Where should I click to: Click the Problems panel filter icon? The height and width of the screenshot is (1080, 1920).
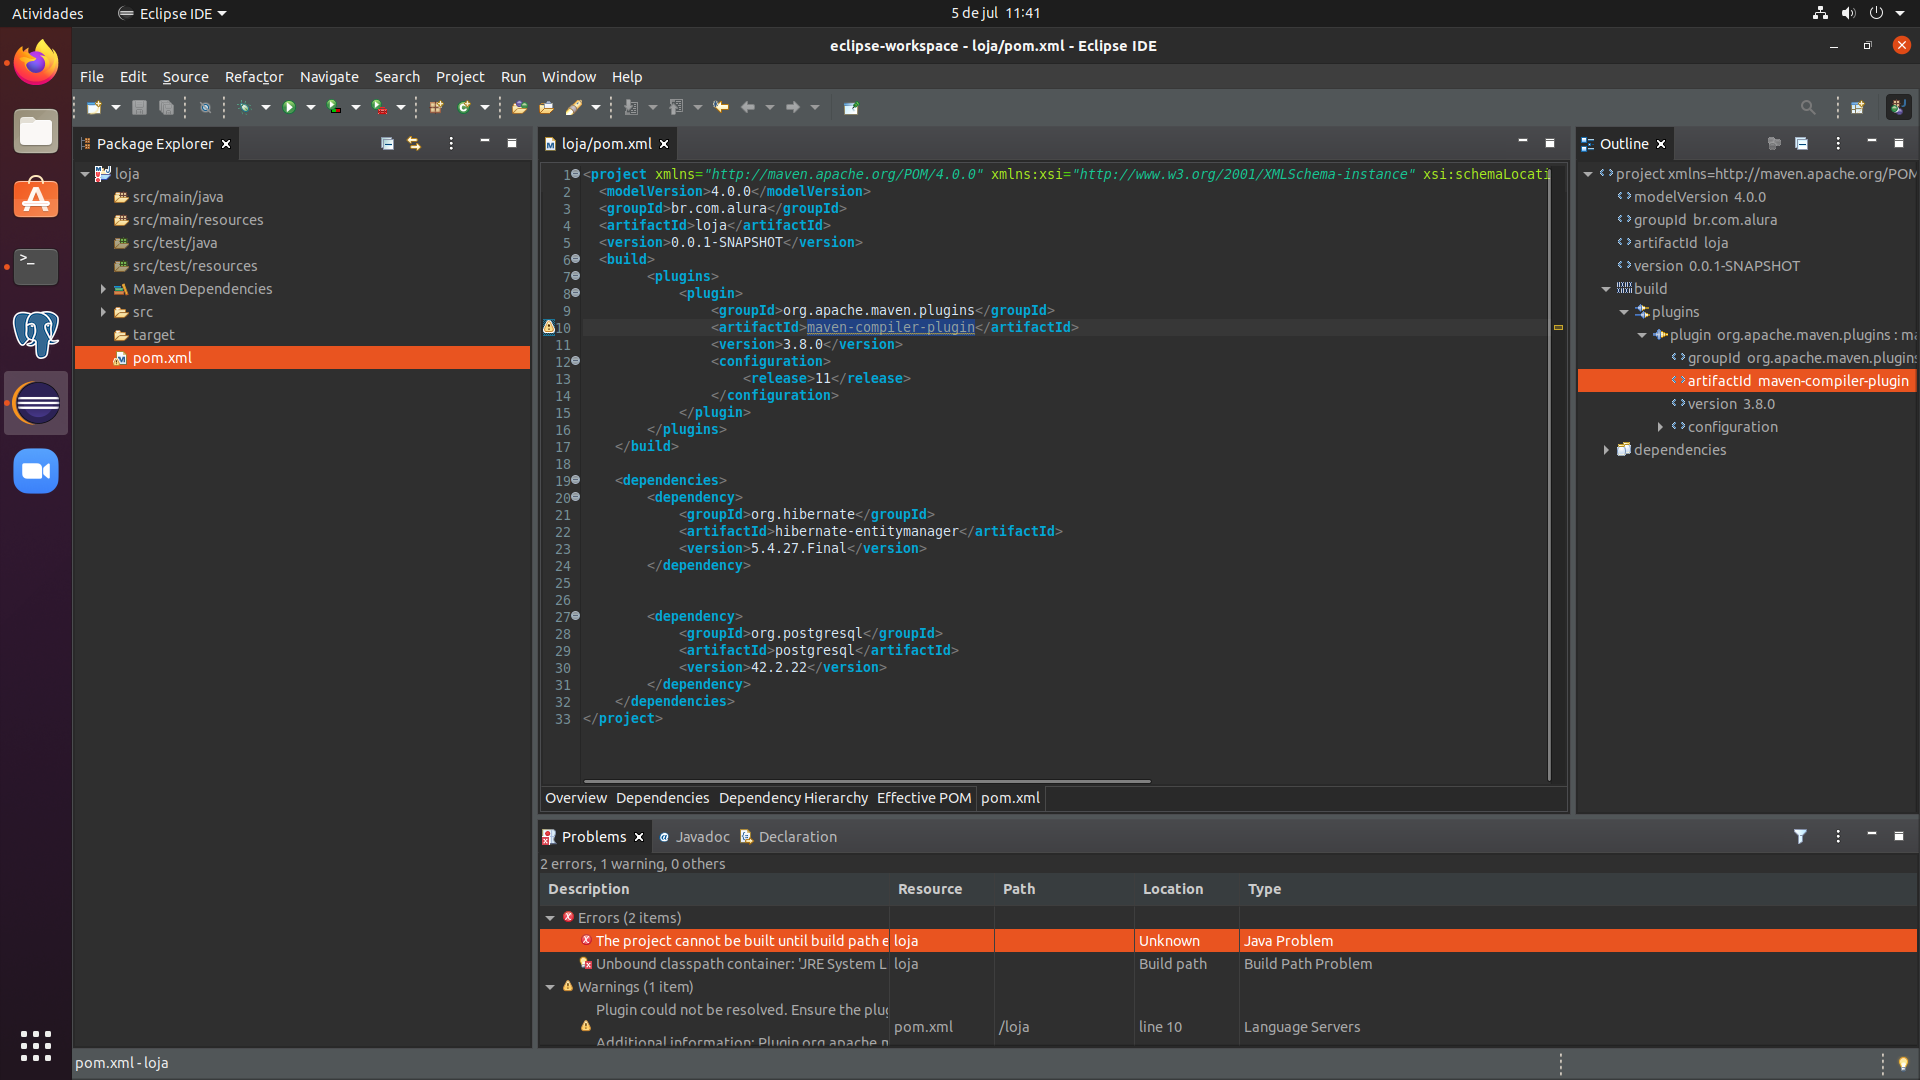(1801, 835)
